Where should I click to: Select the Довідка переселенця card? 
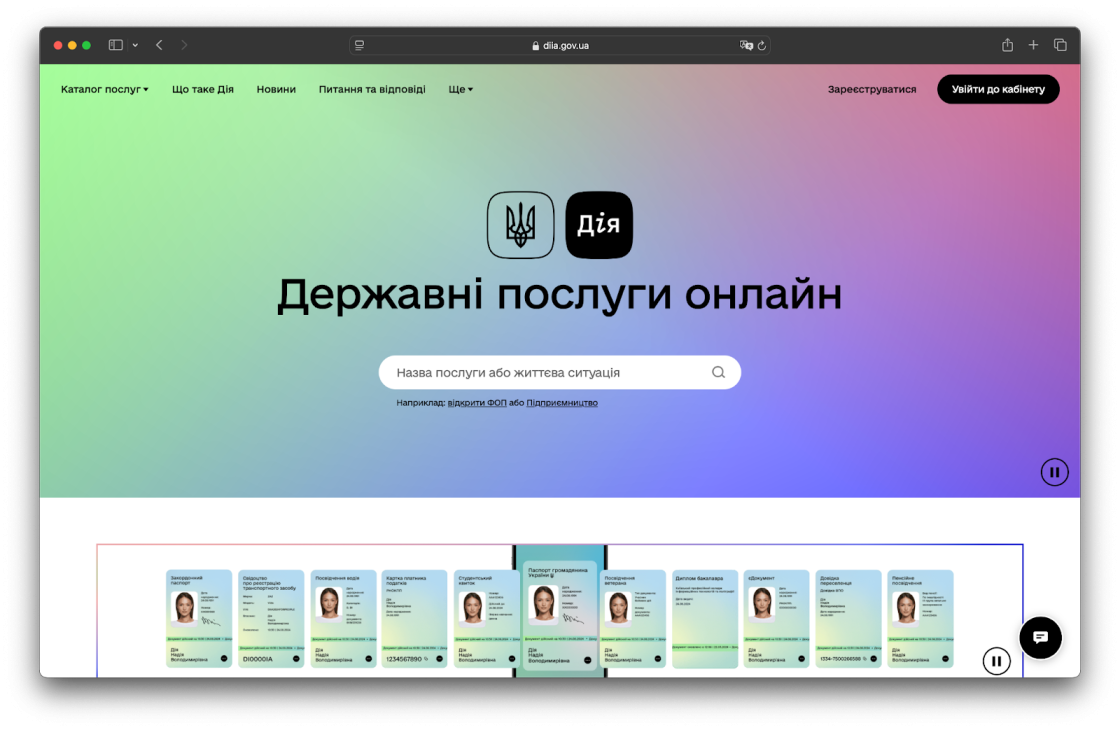click(849, 619)
